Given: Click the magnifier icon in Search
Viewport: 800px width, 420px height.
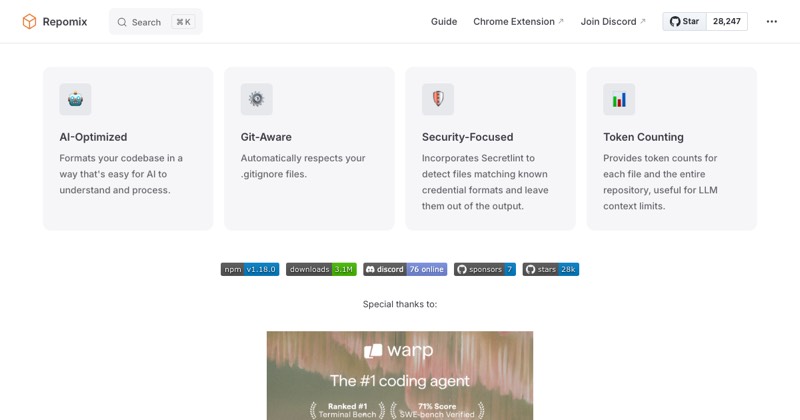Looking at the screenshot, I should [122, 22].
